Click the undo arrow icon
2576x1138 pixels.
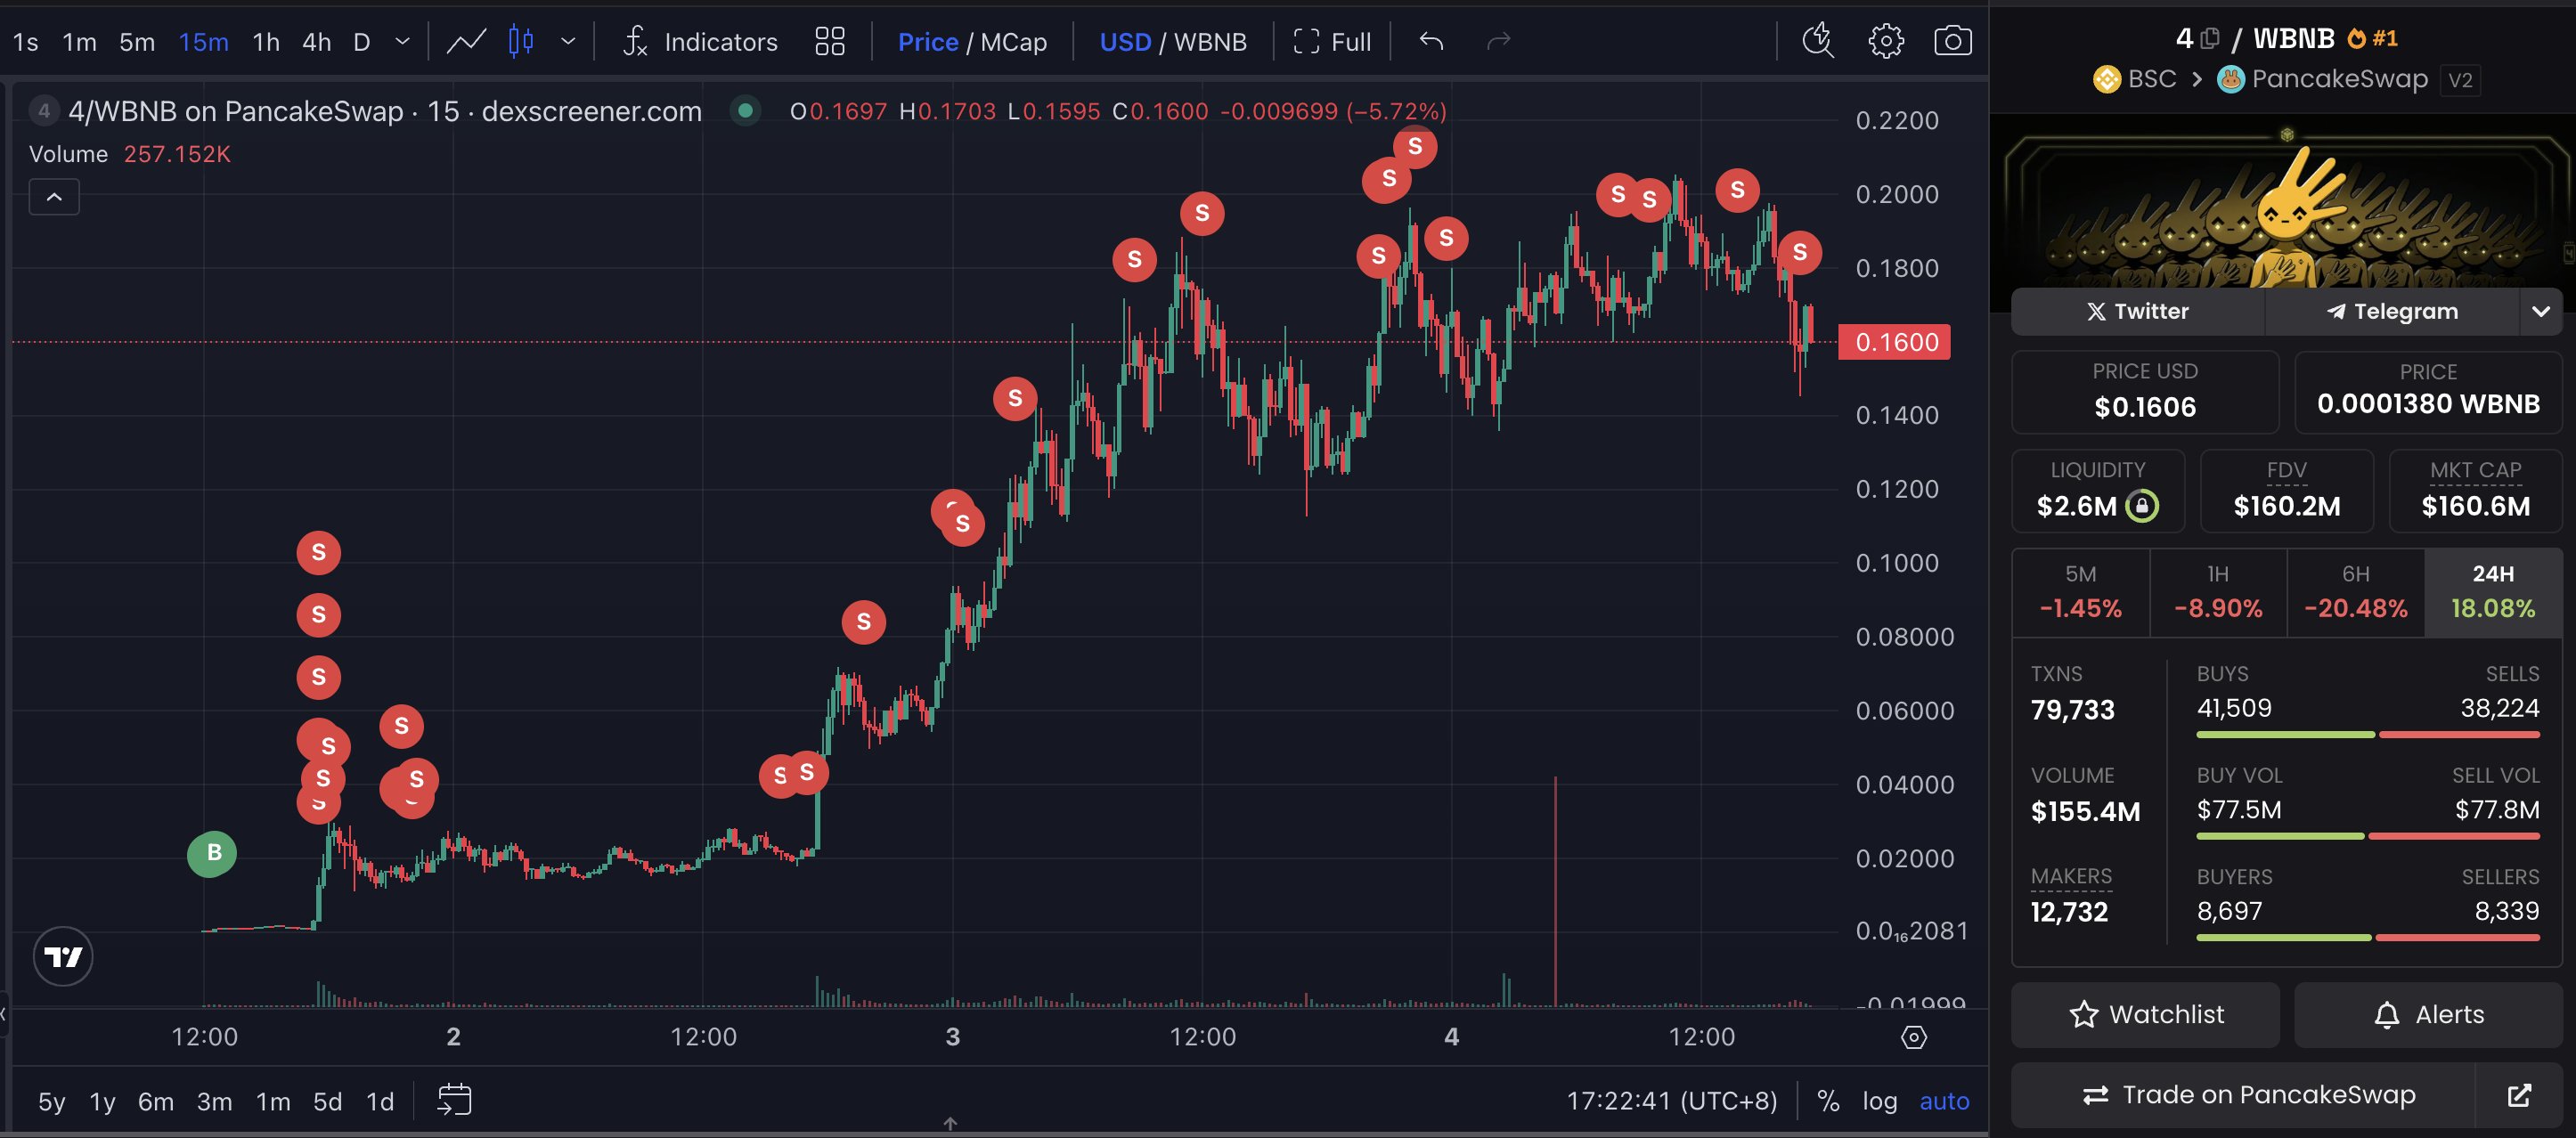tap(1431, 42)
